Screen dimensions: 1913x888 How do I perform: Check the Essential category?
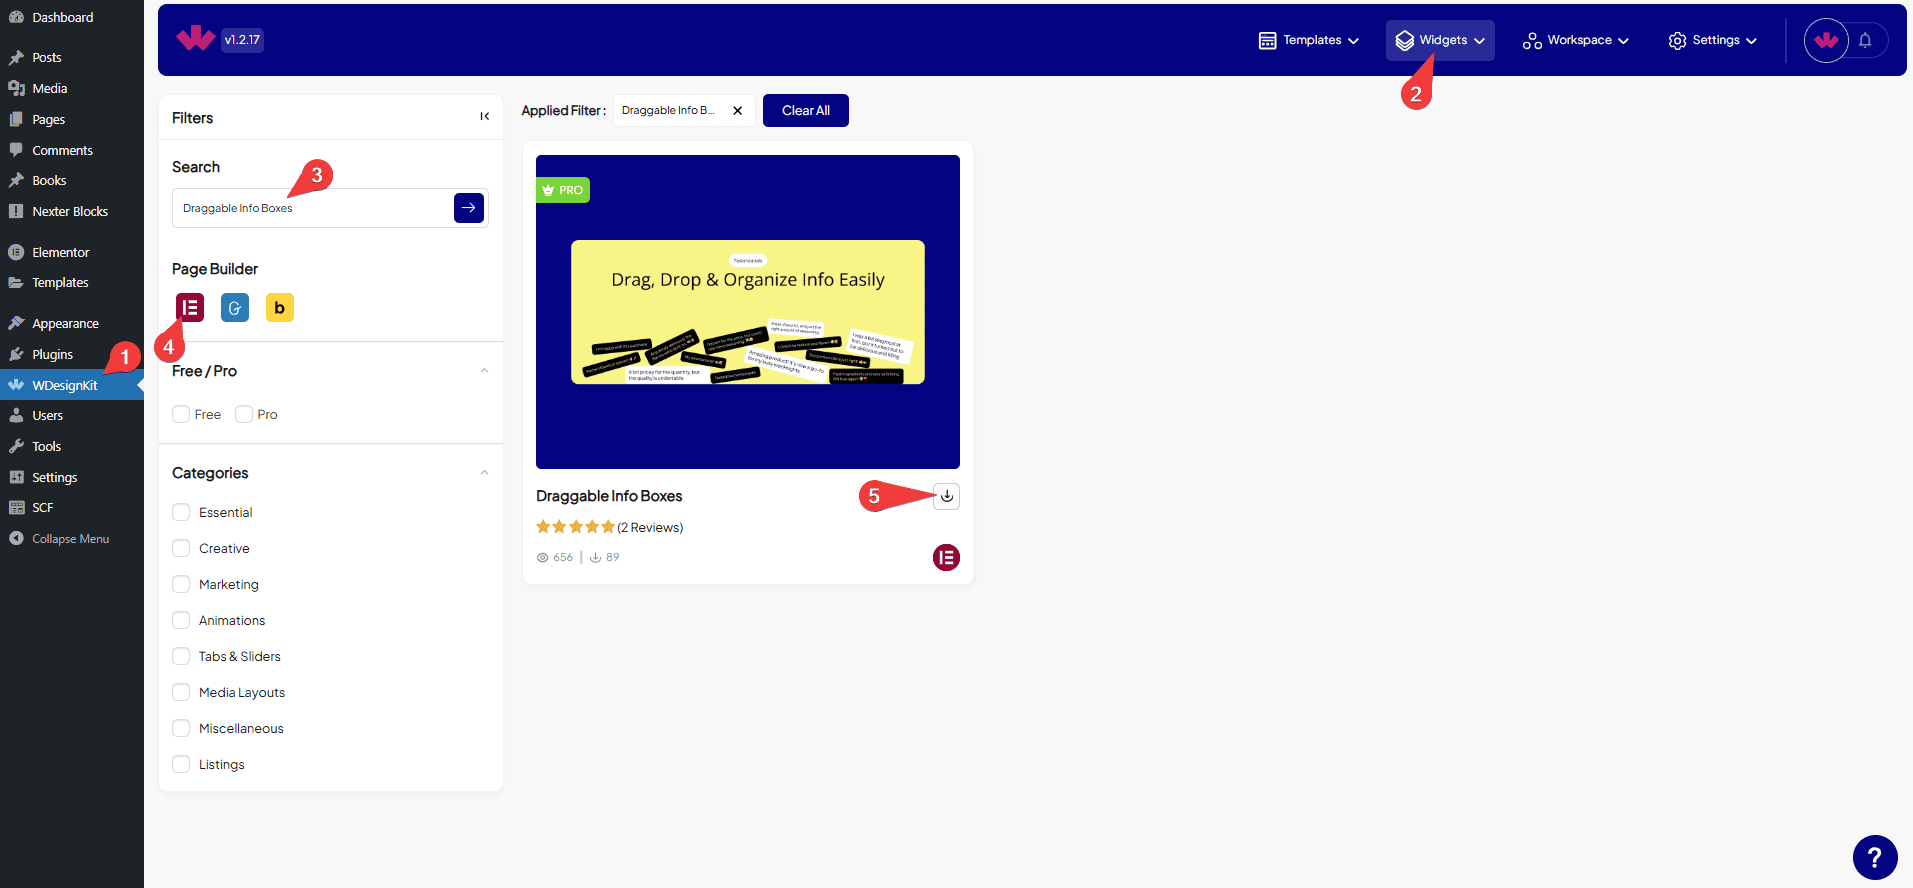(181, 512)
